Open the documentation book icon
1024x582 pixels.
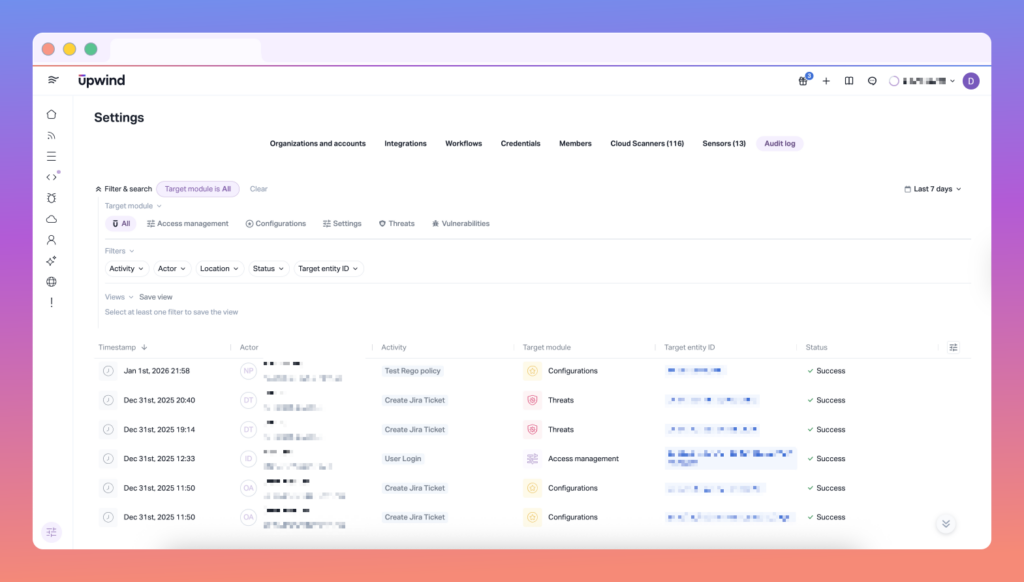(x=848, y=80)
